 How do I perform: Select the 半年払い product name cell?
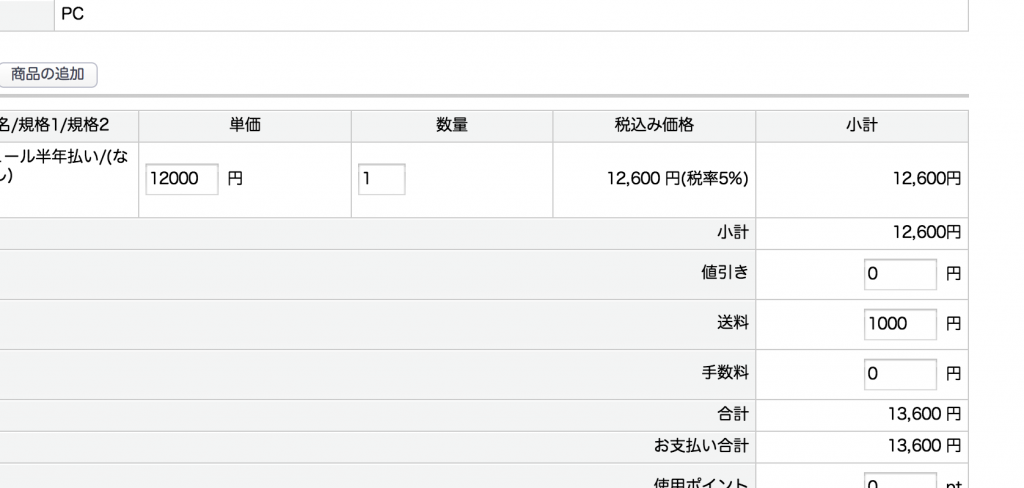tap(66, 166)
